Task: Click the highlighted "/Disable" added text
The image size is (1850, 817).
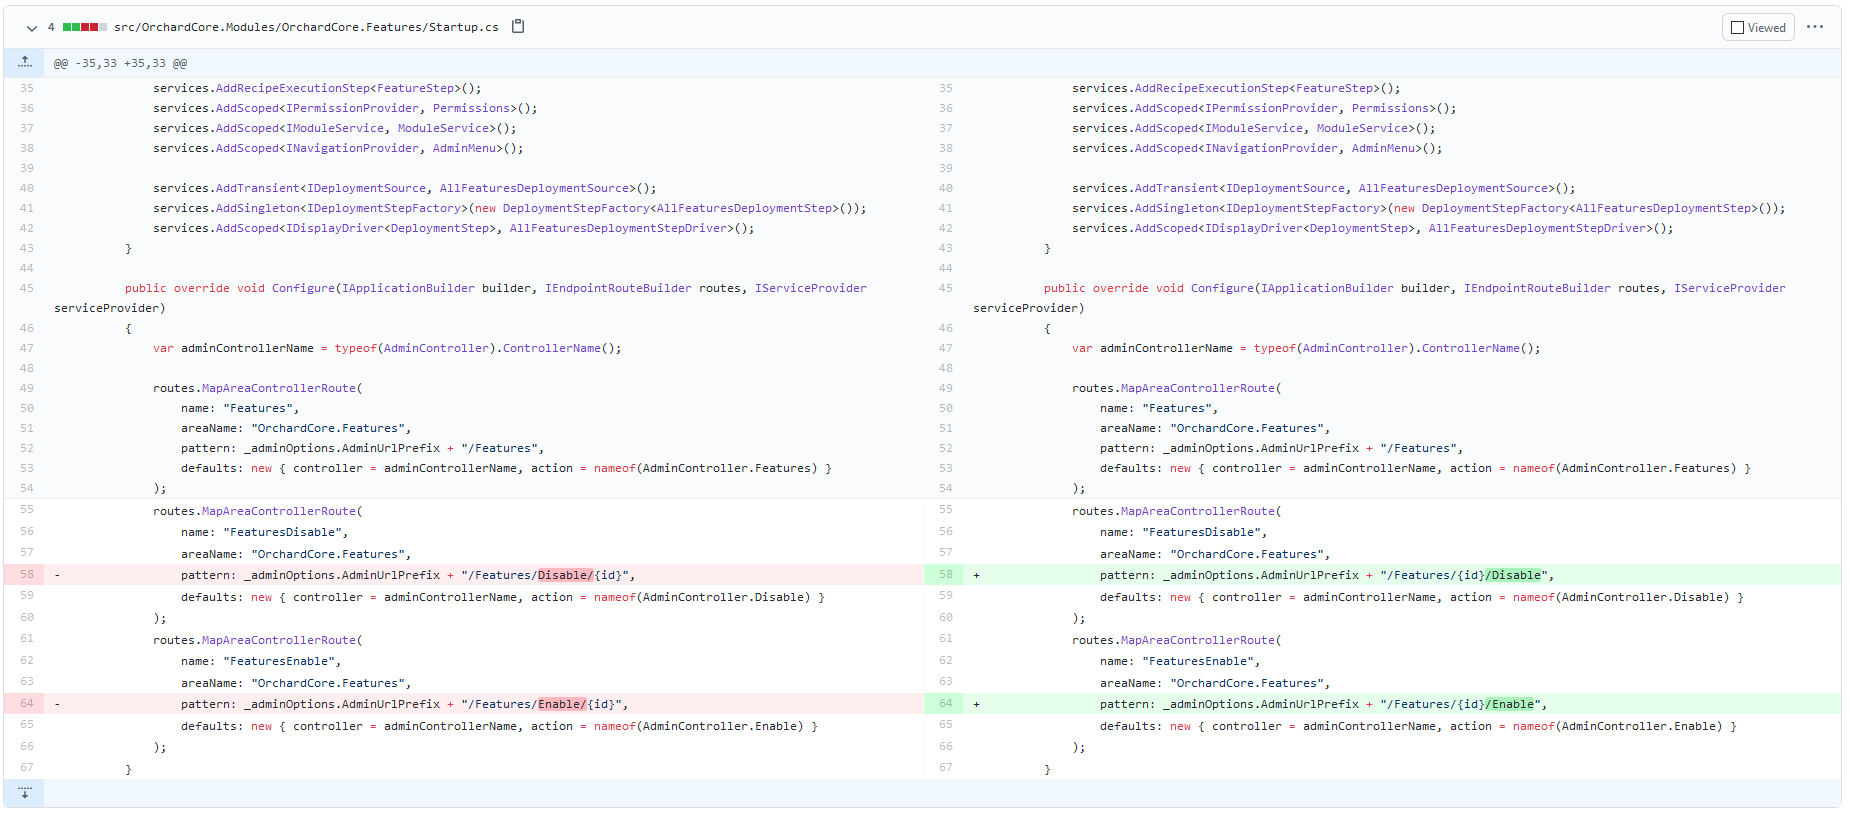Action: tap(1513, 575)
